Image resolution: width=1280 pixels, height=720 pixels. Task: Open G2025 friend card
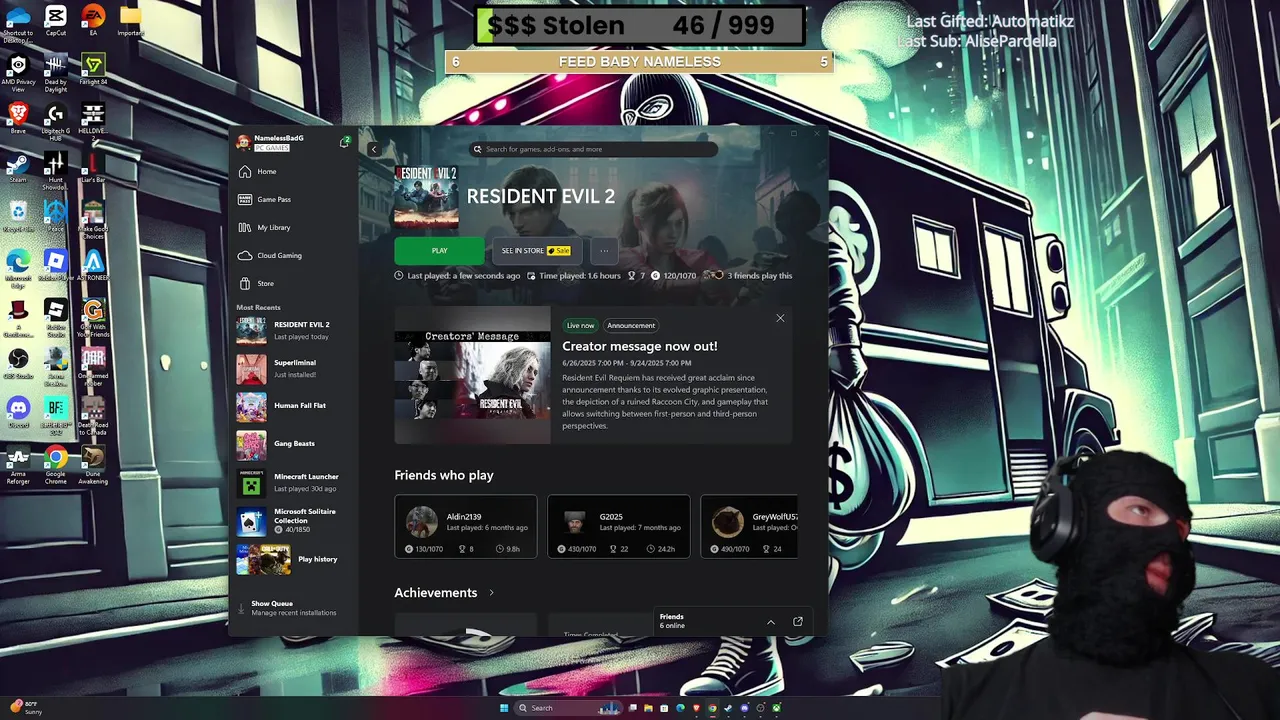[618, 526]
